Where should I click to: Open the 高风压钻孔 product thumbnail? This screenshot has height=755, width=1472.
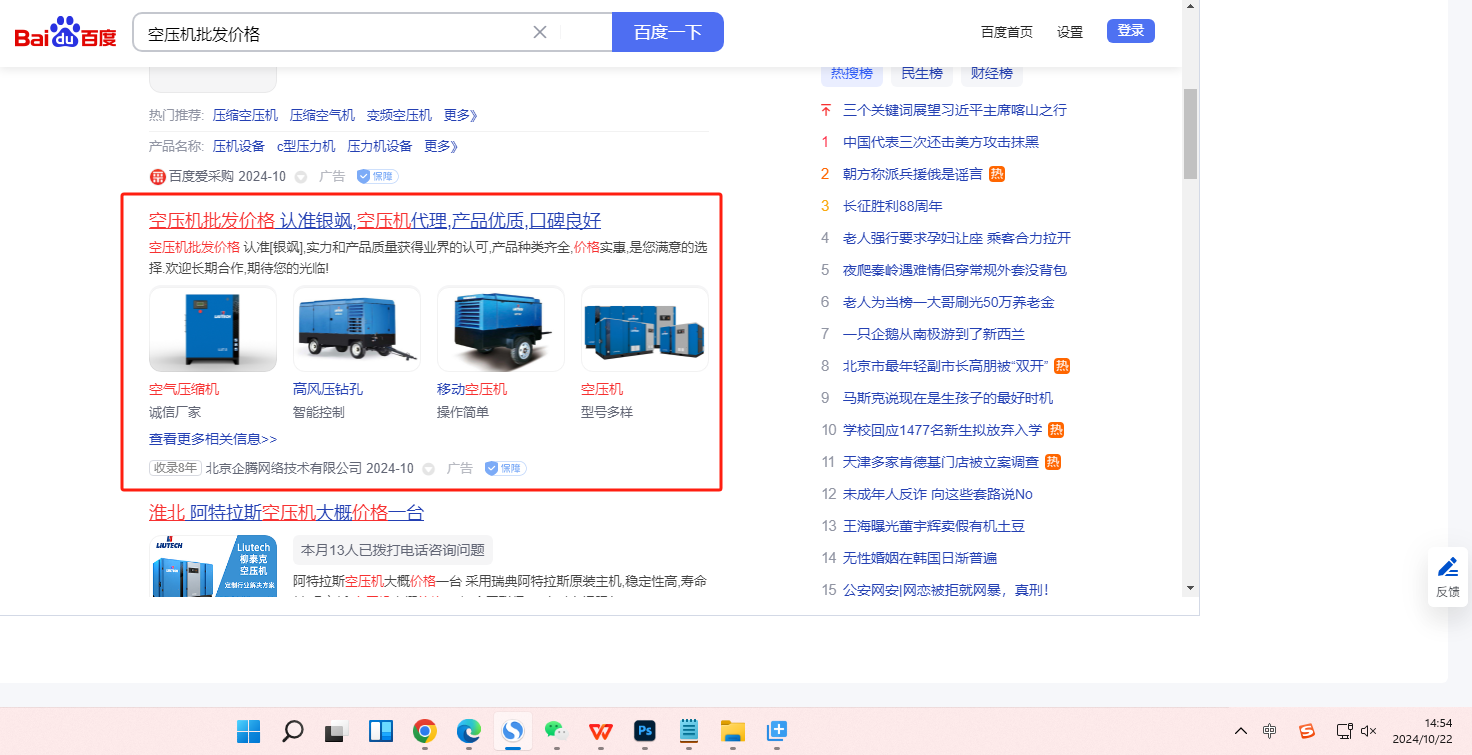pos(357,329)
